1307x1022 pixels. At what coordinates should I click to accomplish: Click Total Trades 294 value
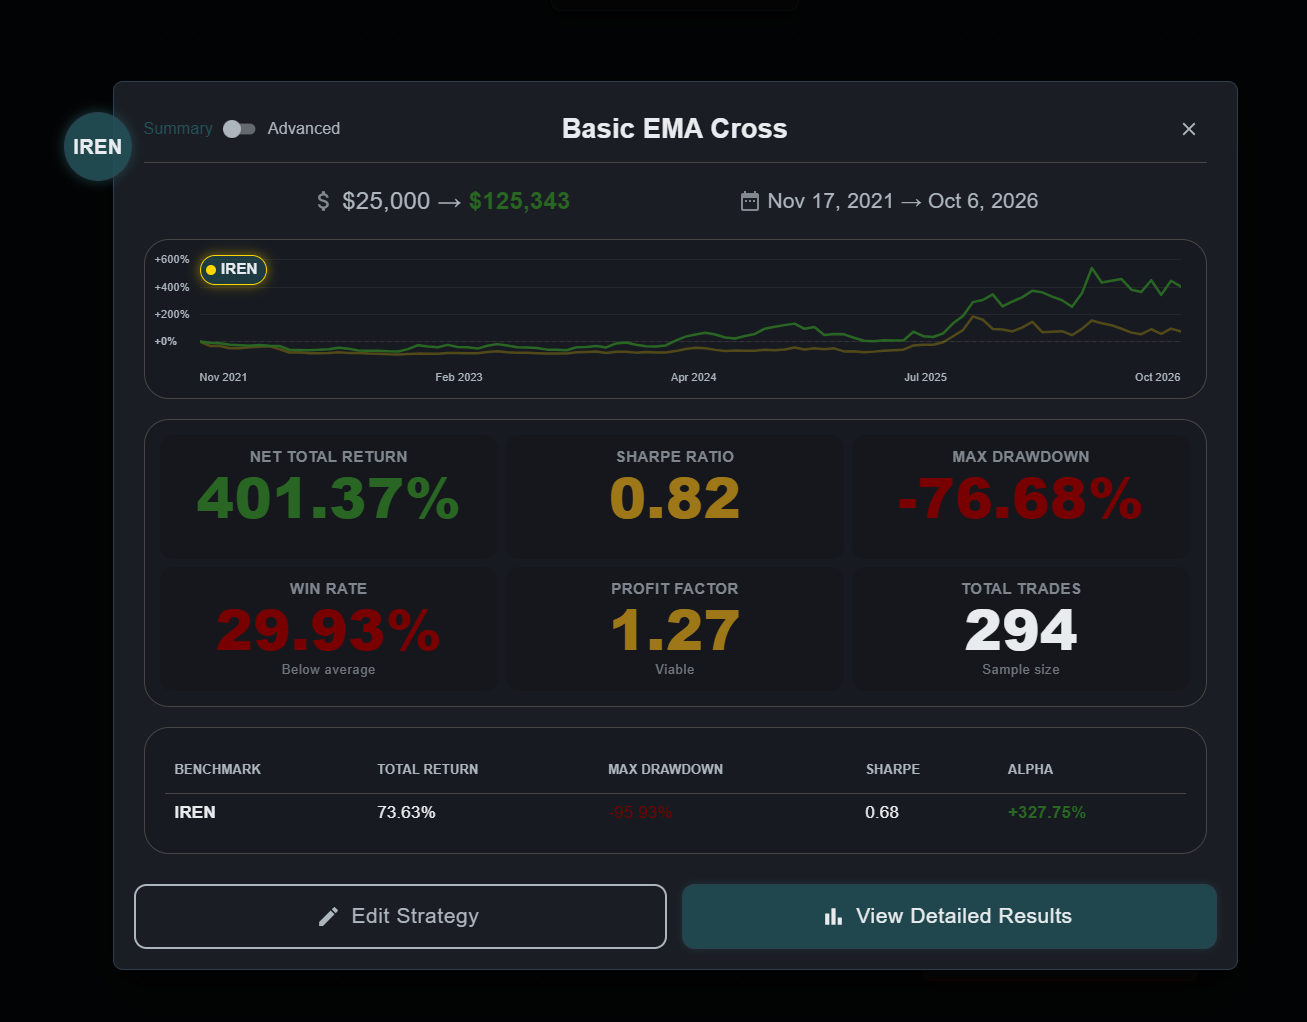click(x=1021, y=630)
